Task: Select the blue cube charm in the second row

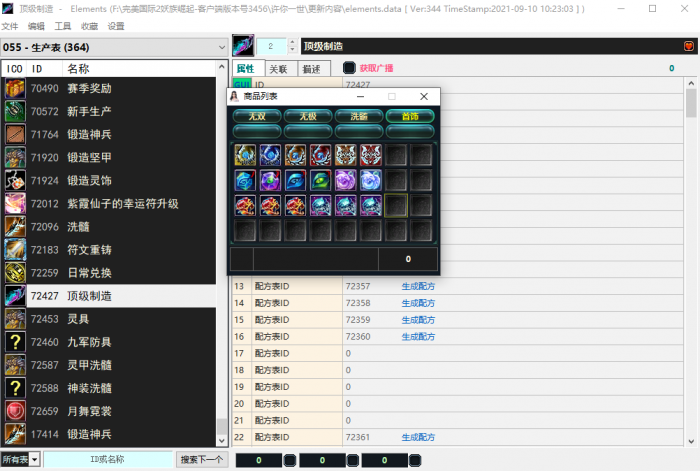Action: [x=245, y=180]
